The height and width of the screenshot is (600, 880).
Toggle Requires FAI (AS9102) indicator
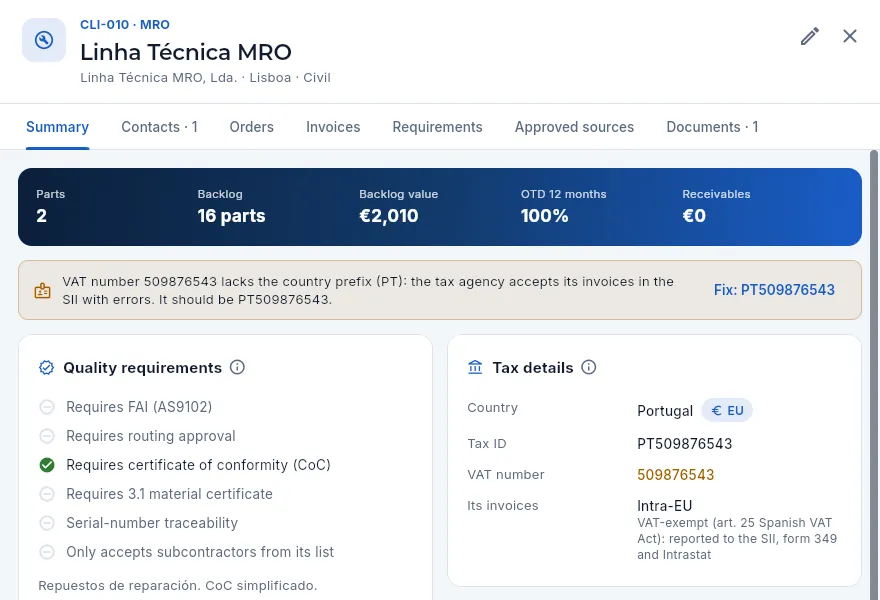pos(47,407)
